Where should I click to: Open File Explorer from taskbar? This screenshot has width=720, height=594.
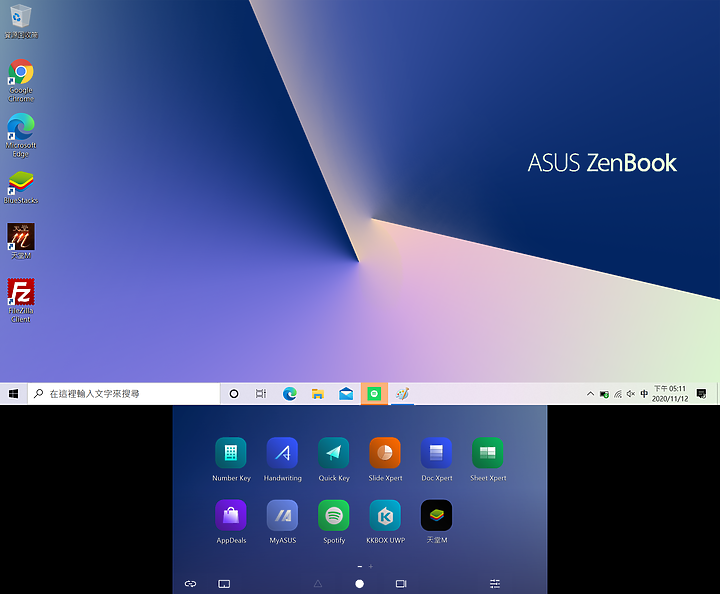point(317,394)
